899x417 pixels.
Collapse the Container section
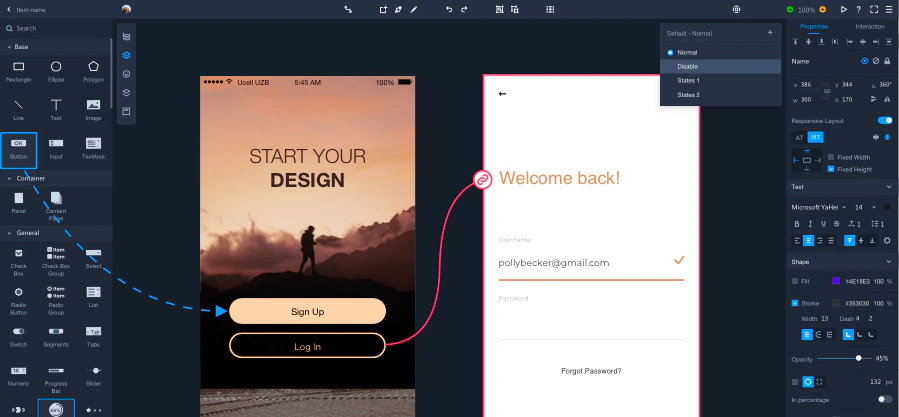click(x=9, y=178)
